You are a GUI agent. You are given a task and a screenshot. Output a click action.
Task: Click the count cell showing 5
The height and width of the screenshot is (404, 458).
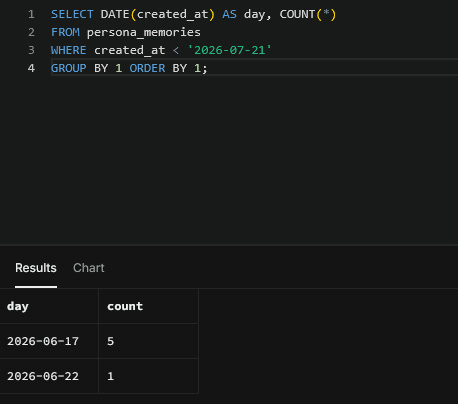click(x=149, y=341)
